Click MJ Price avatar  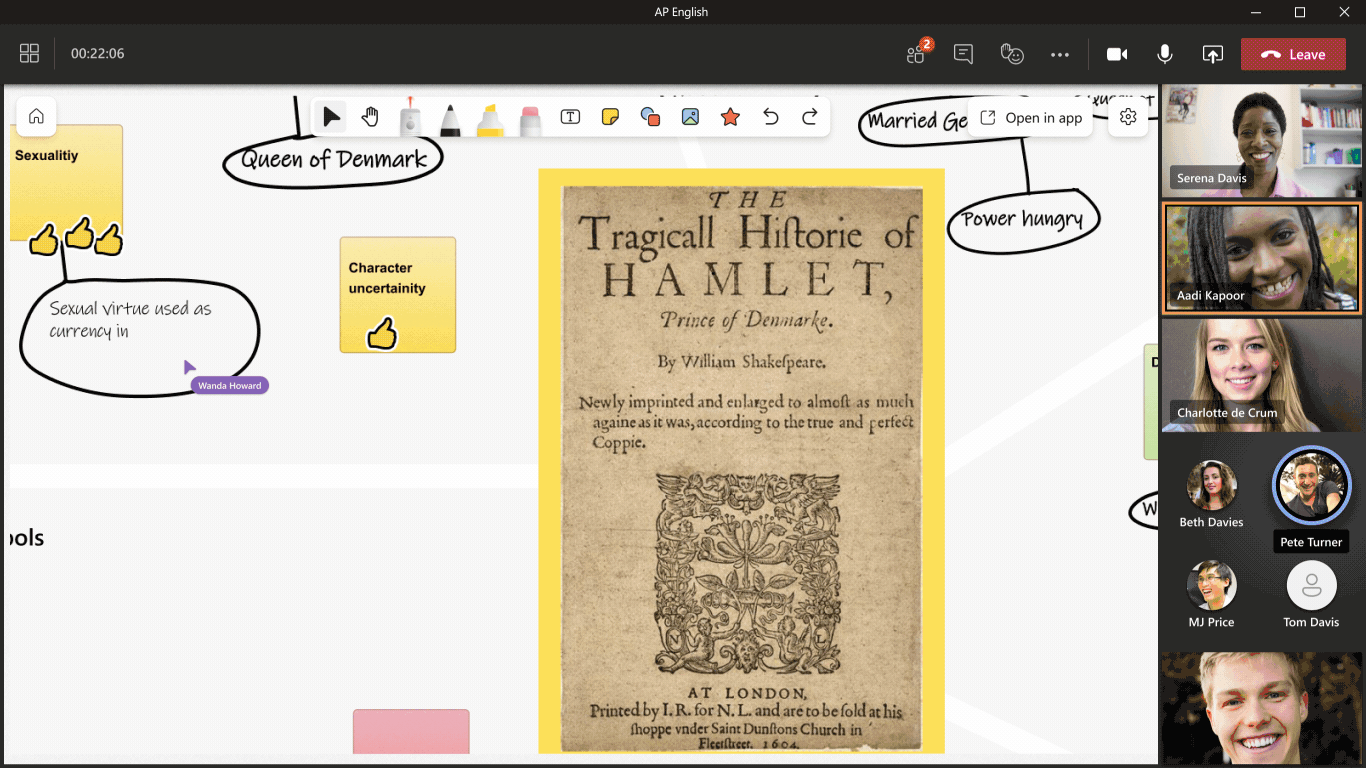1211,585
